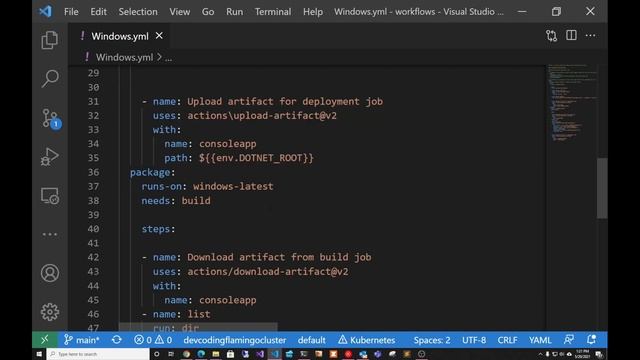Viewport: 640px width, 360px height.
Task: Click the feedback icon in status bar
Action: pos(569,340)
